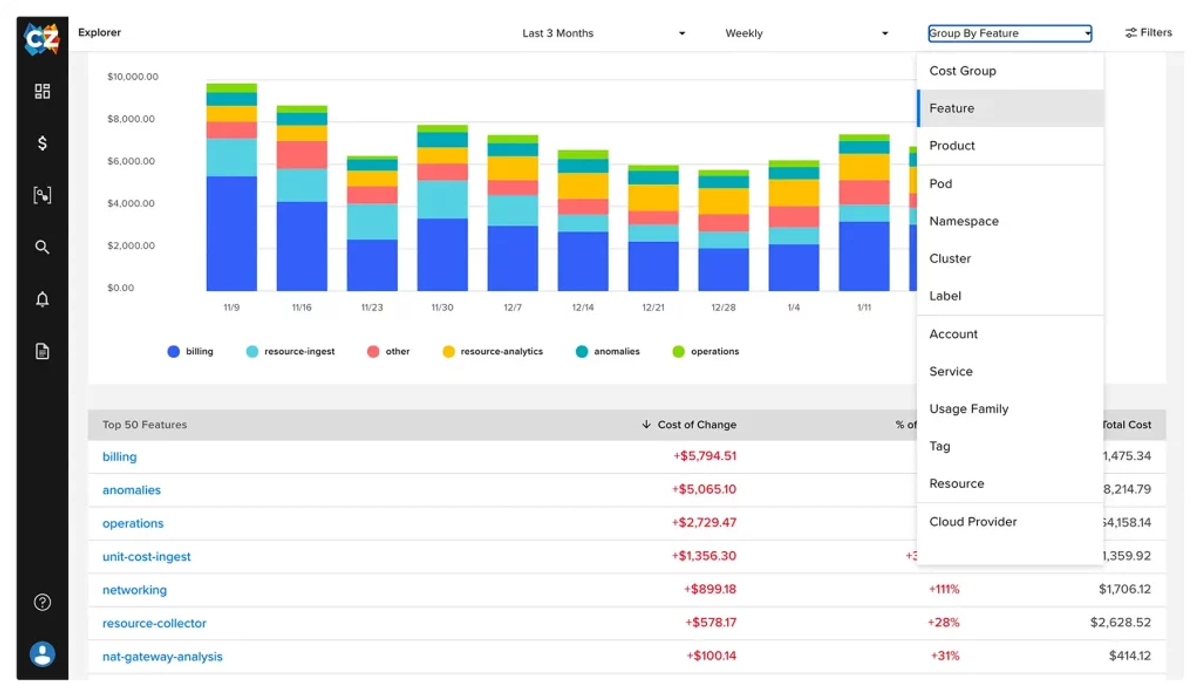The image size is (1200, 696).
Task: Click the document reports icon in sidebar
Action: tap(42, 351)
